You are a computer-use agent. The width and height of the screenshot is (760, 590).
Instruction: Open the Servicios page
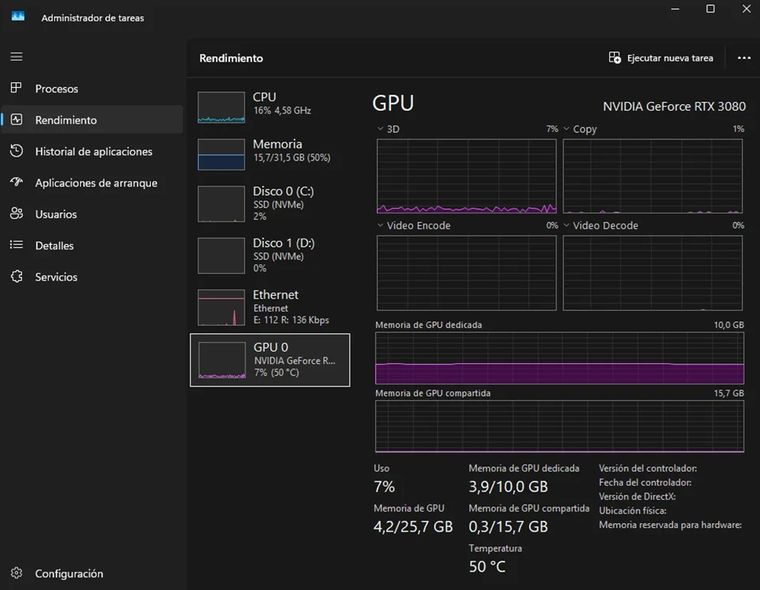pos(92,277)
